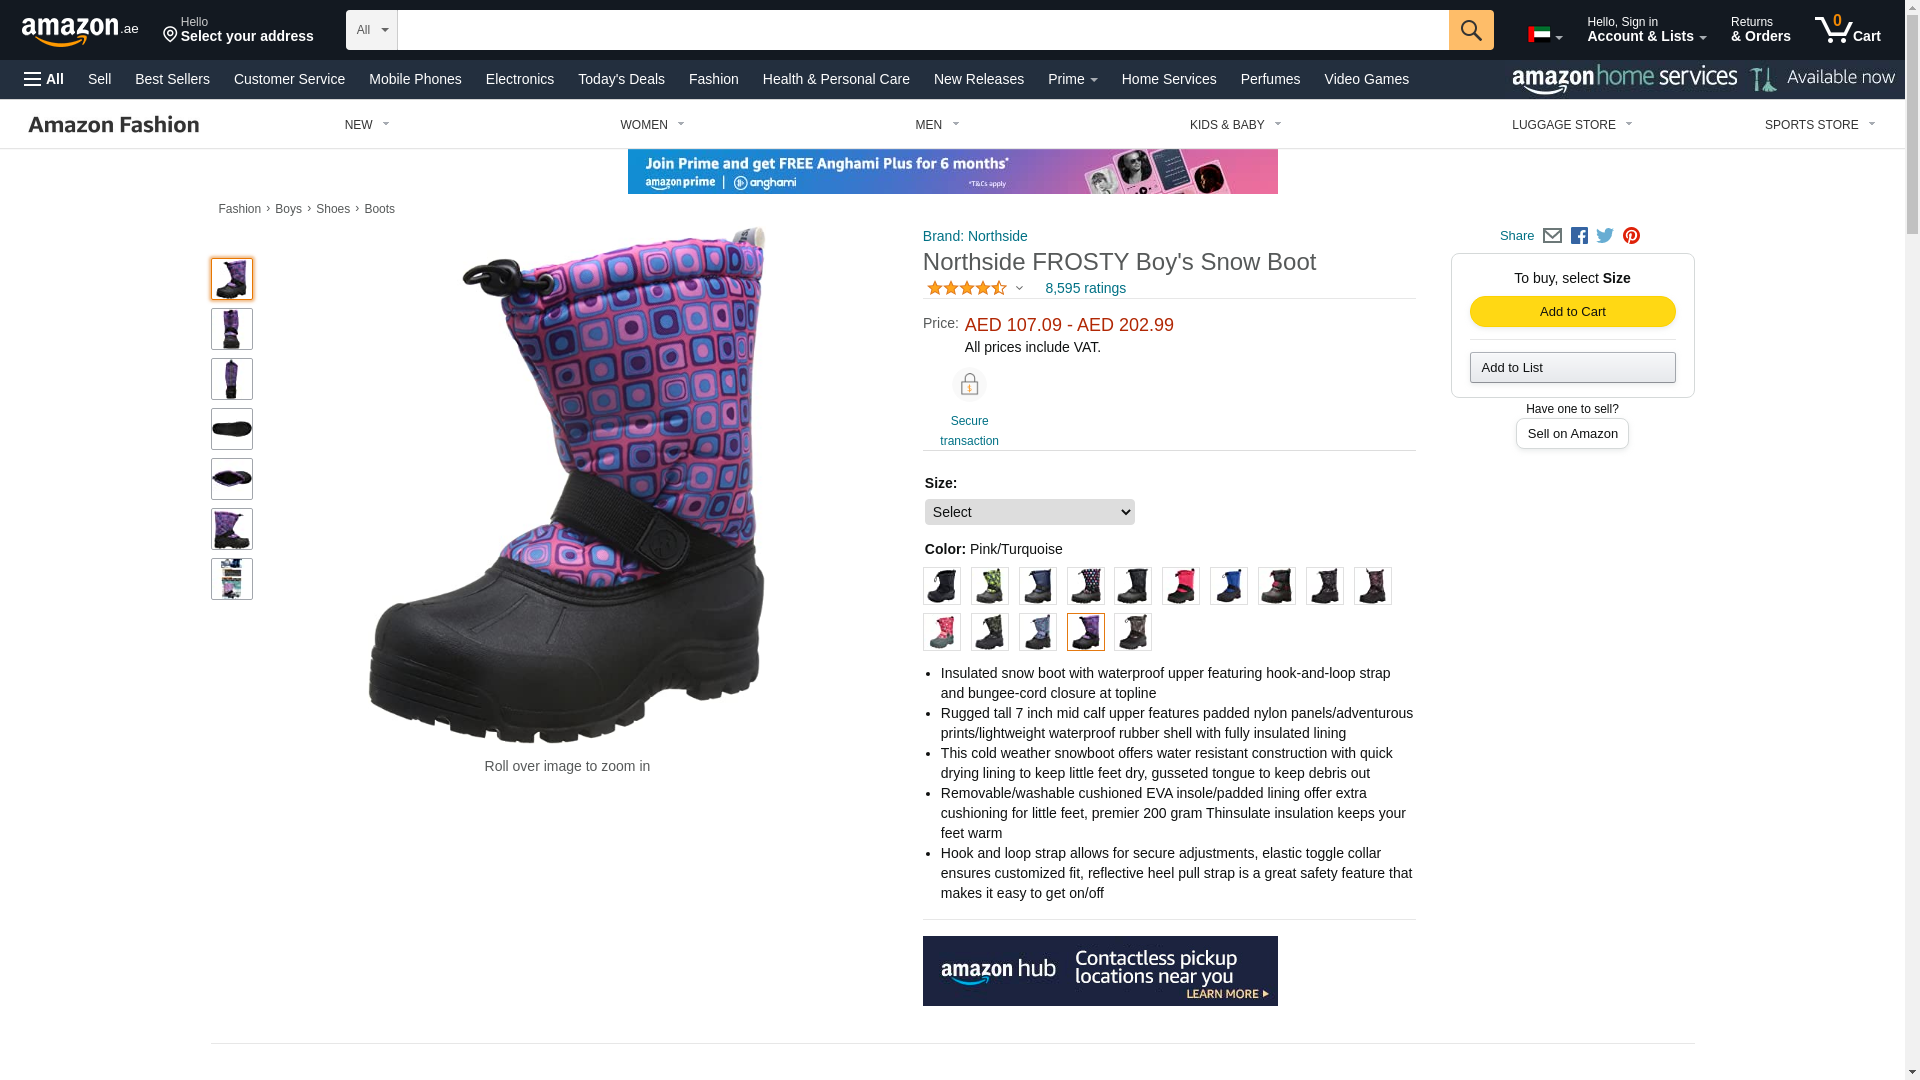Share via Facebook icon
Viewport: 1920px width, 1080px height.
click(x=1579, y=236)
